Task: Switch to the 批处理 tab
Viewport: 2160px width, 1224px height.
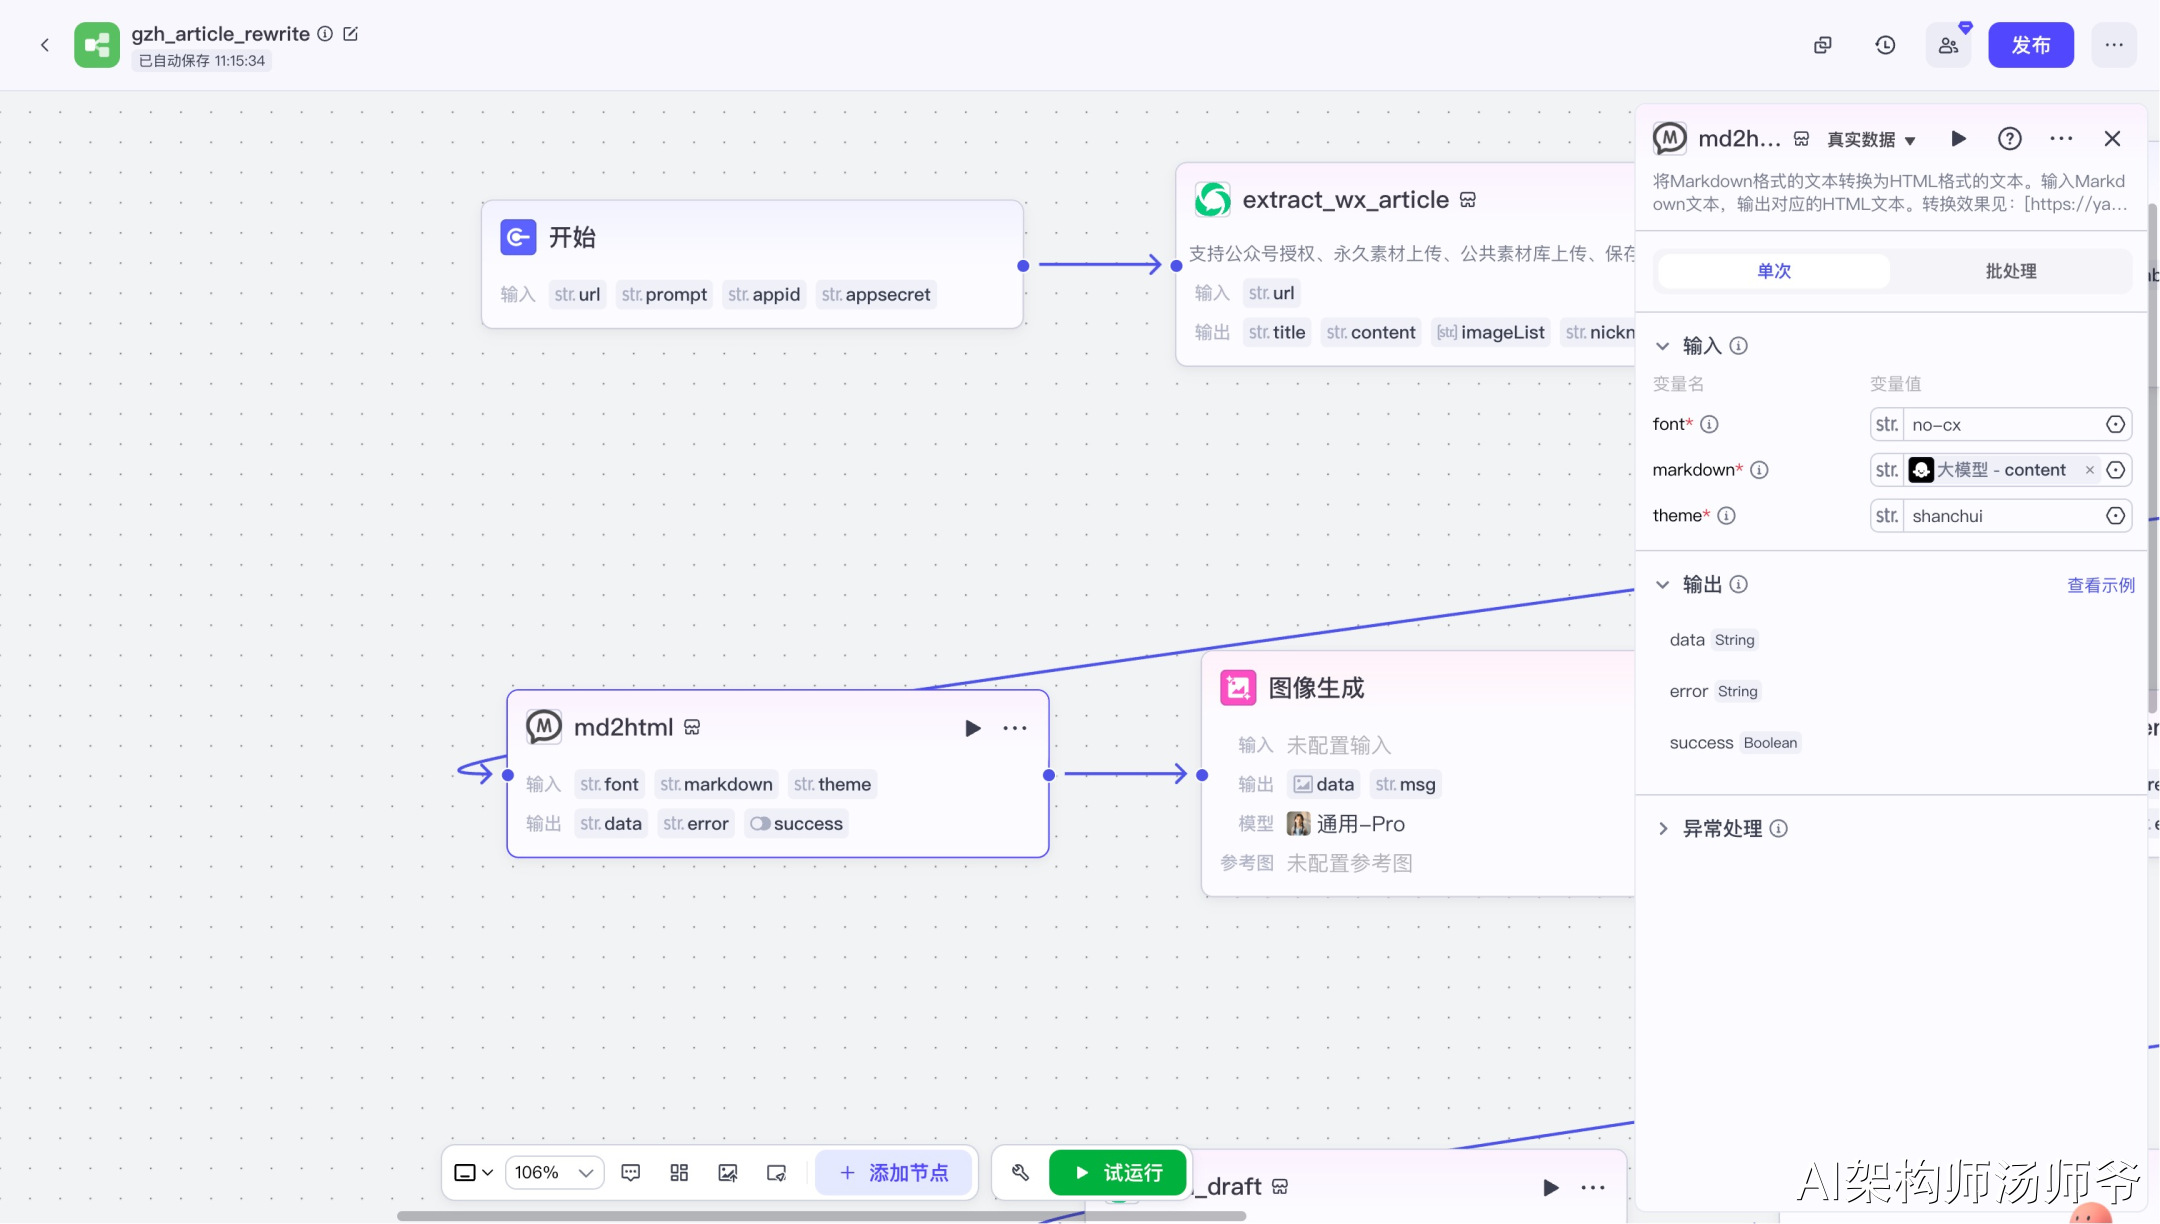Action: tap(2010, 271)
